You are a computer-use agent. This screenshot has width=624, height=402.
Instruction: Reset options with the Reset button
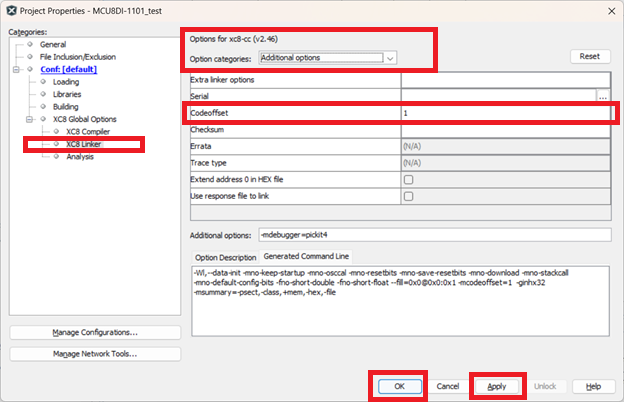pos(589,57)
